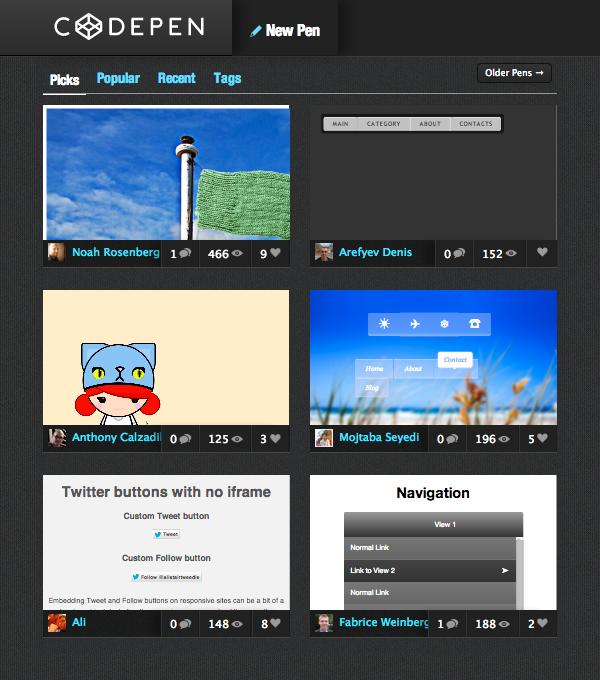This screenshot has width=600, height=680.
Task: Open the cartoon cat pen thumbnail
Action: [166, 358]
